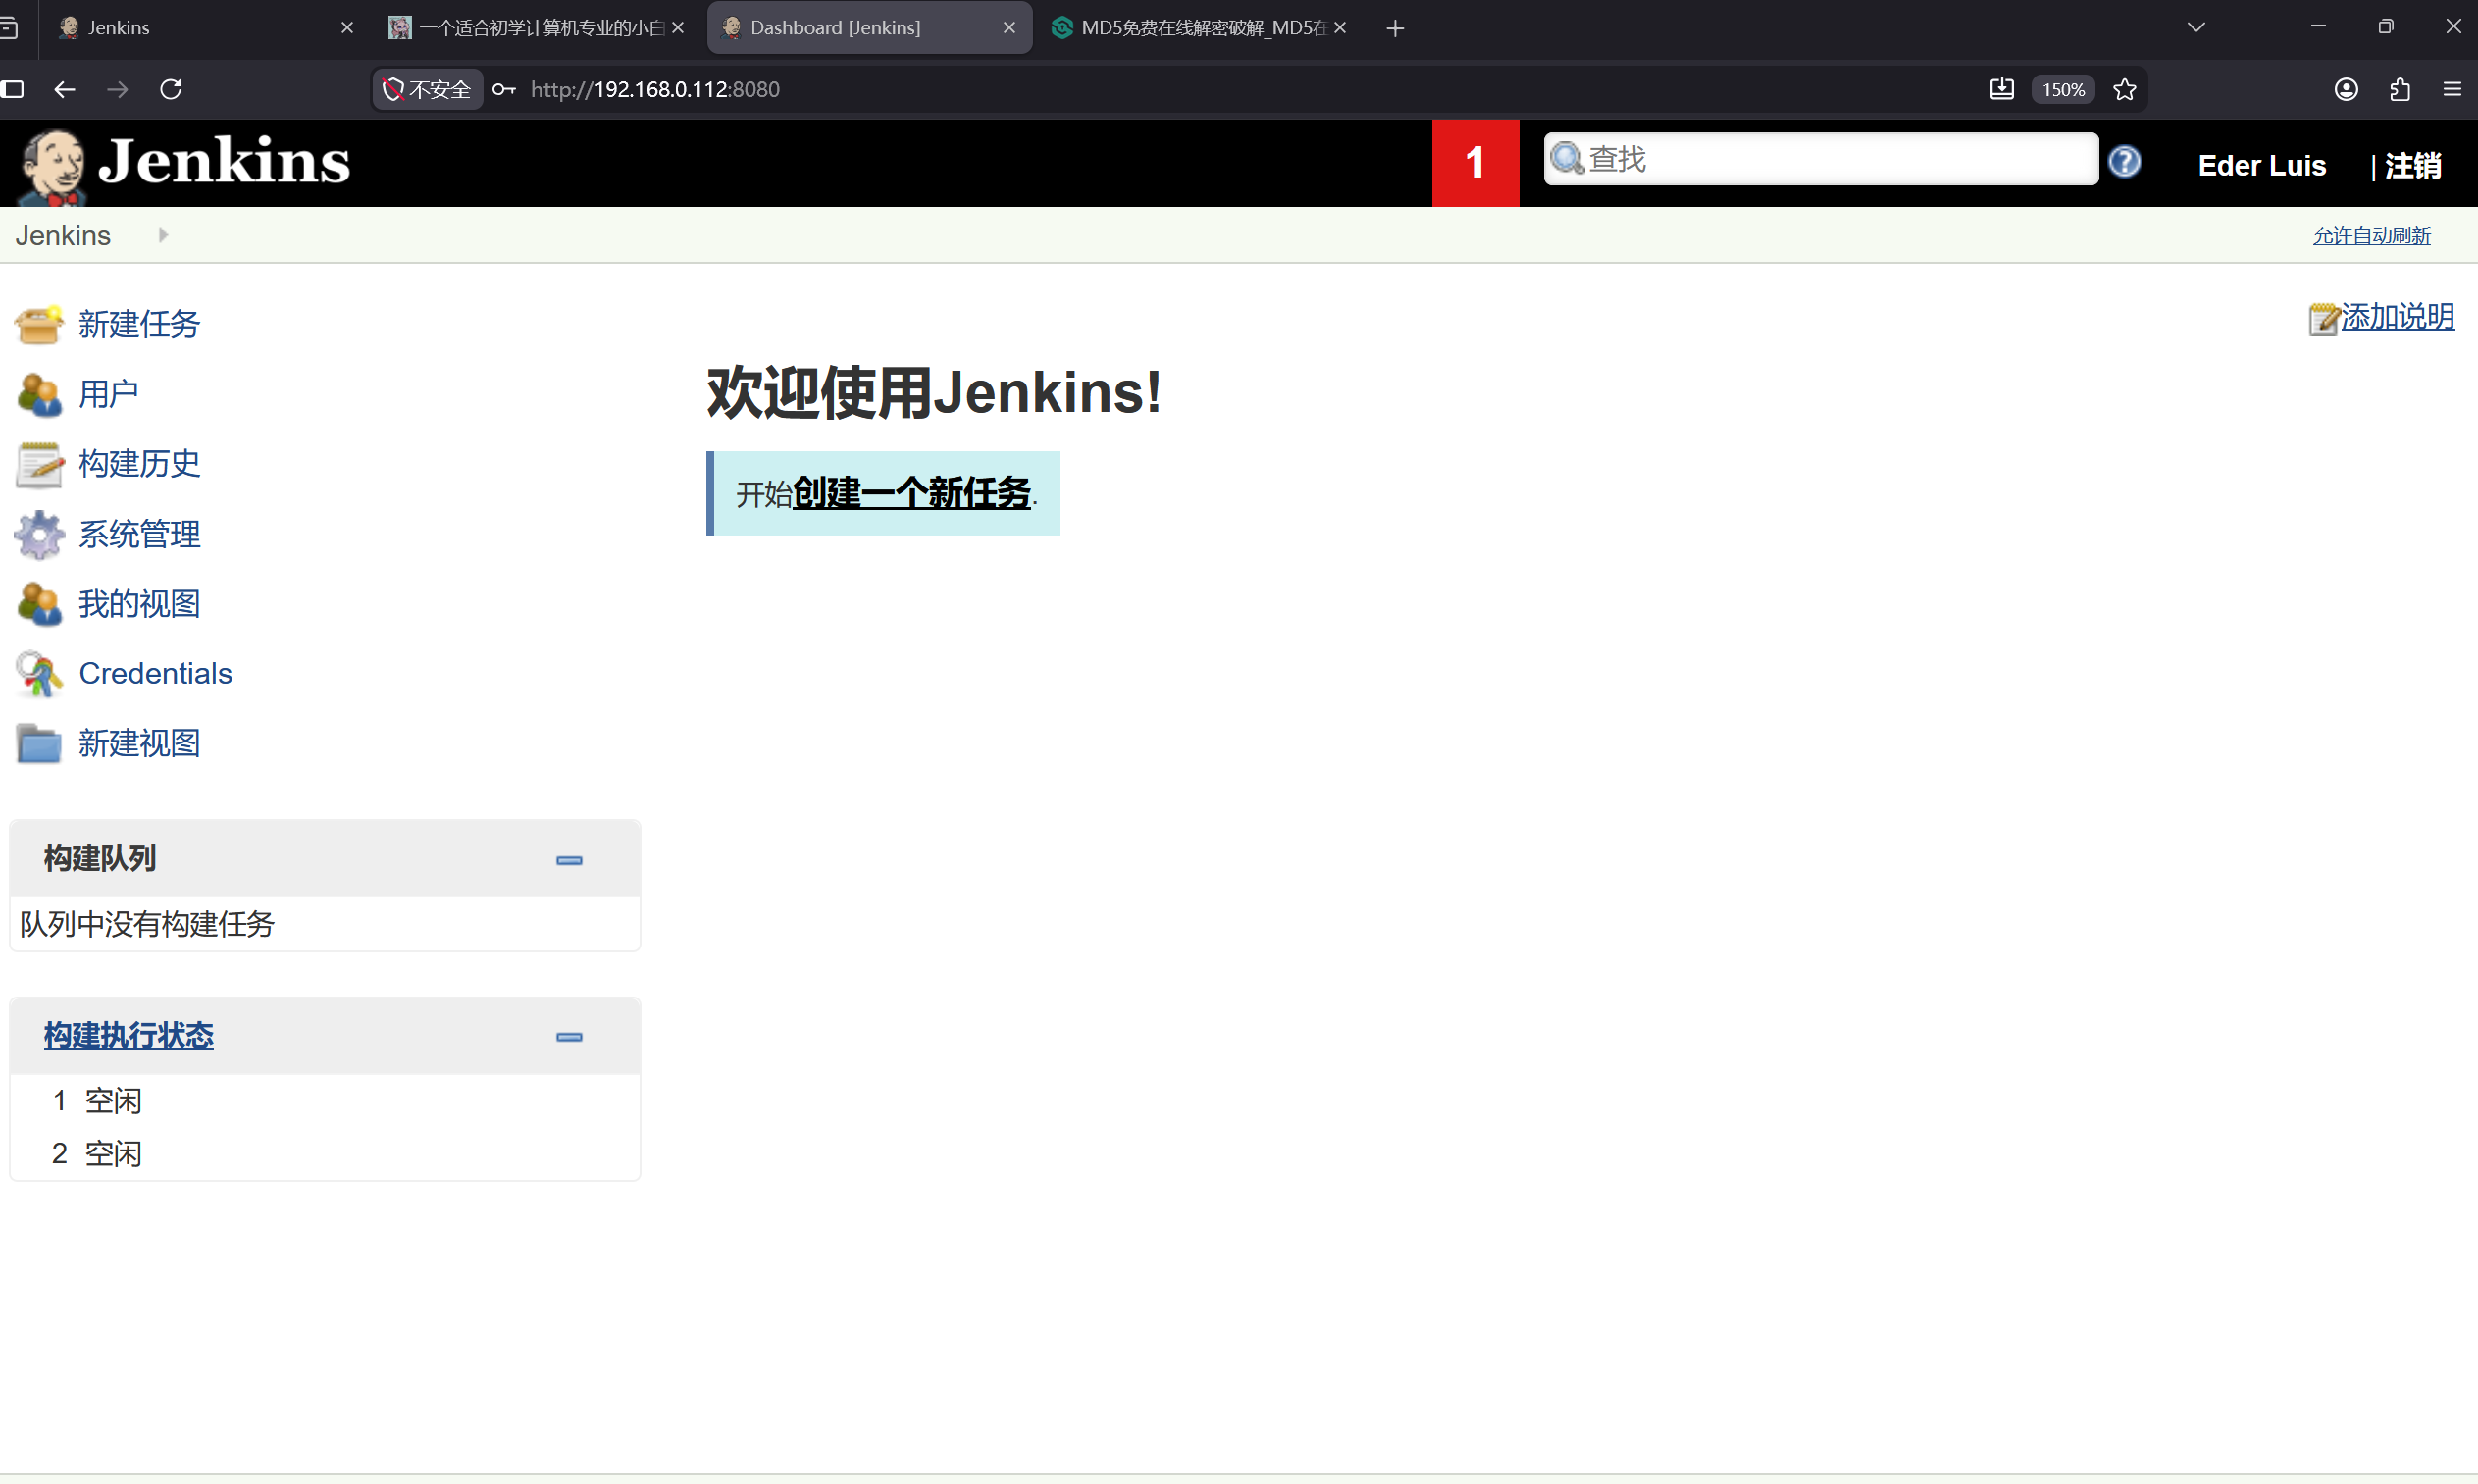Click the saved-password key icon in address bar

coord(503,89)
